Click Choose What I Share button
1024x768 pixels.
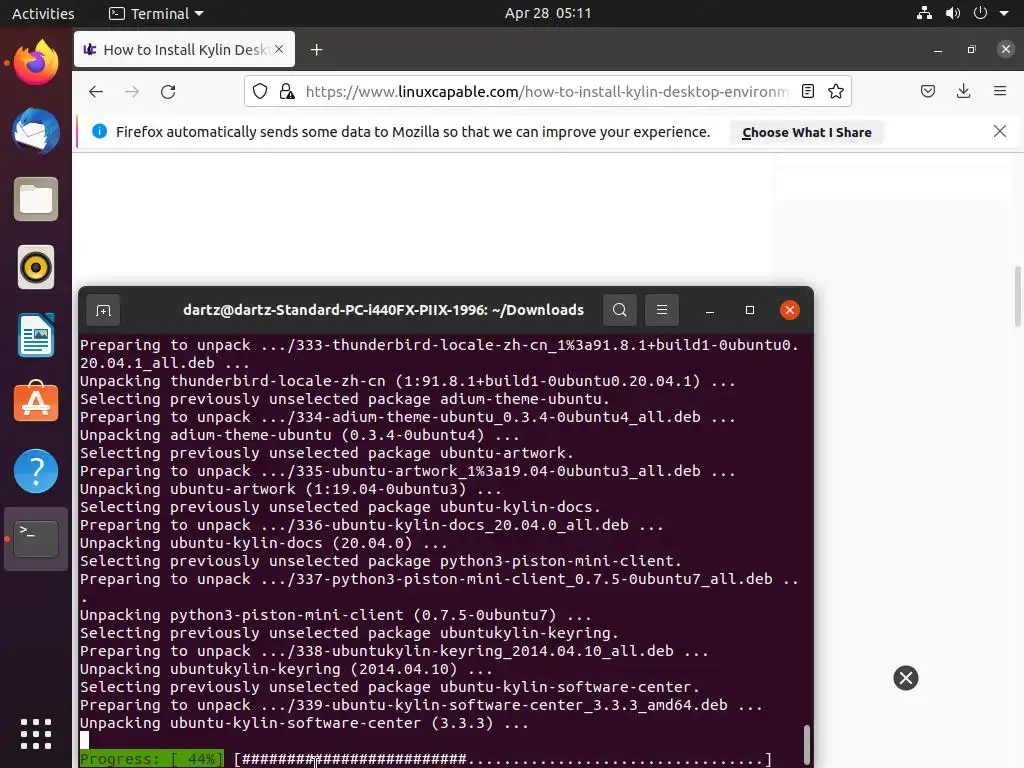tap(807, 133)
